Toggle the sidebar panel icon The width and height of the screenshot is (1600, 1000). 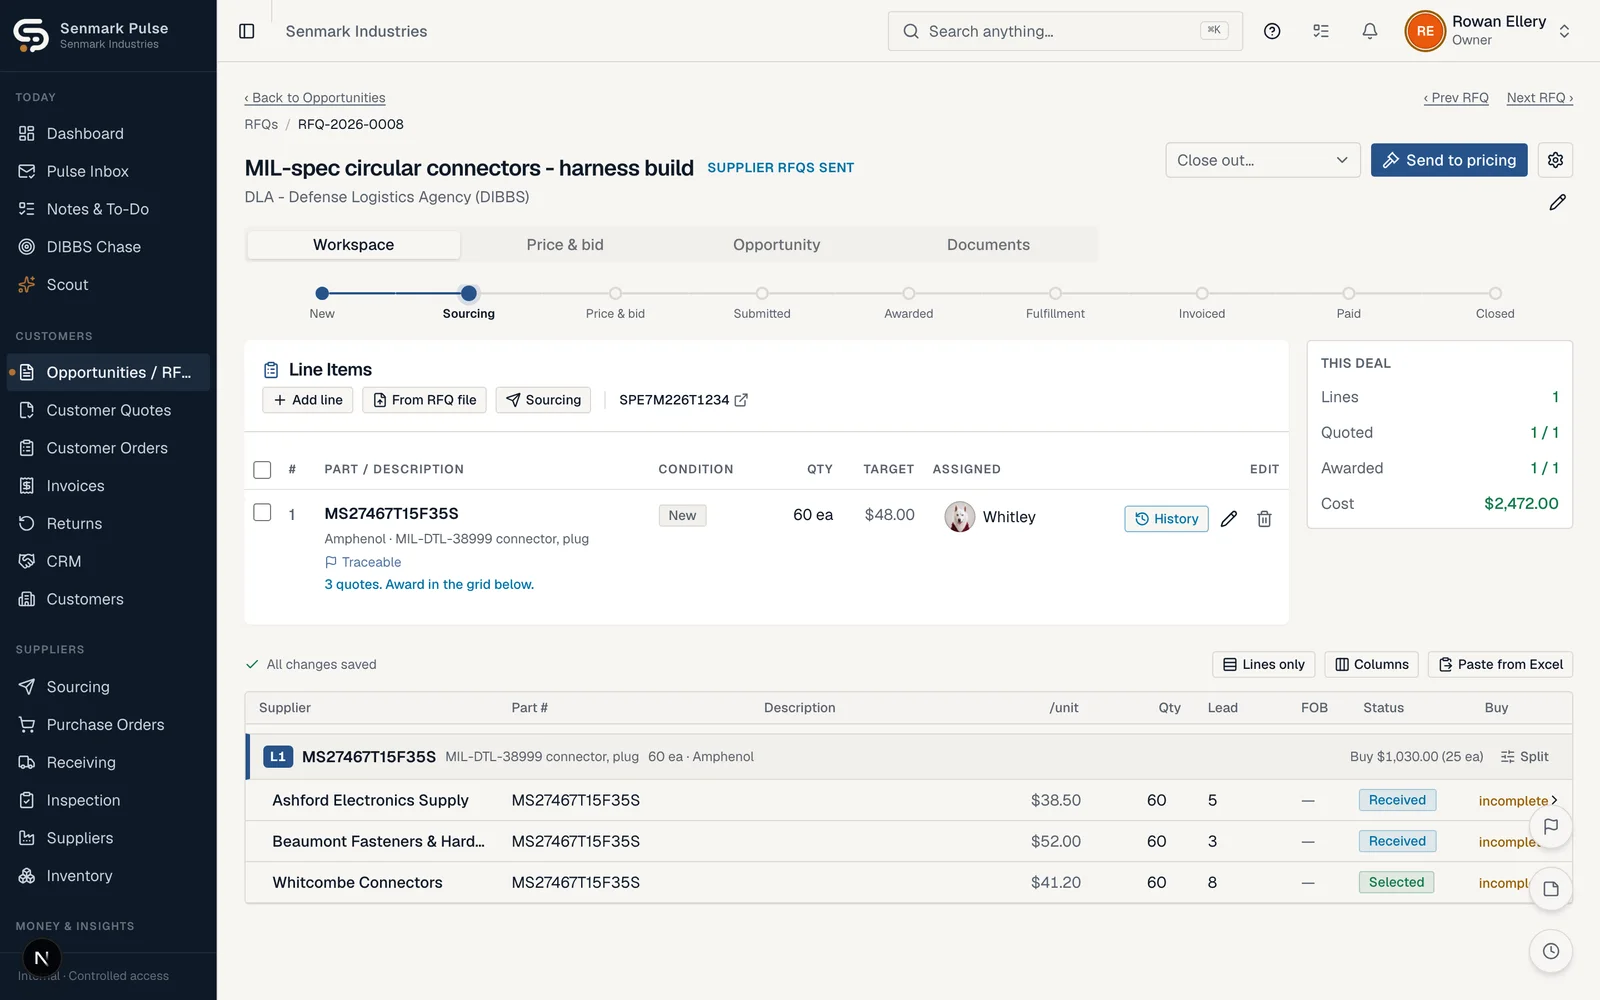247,31
